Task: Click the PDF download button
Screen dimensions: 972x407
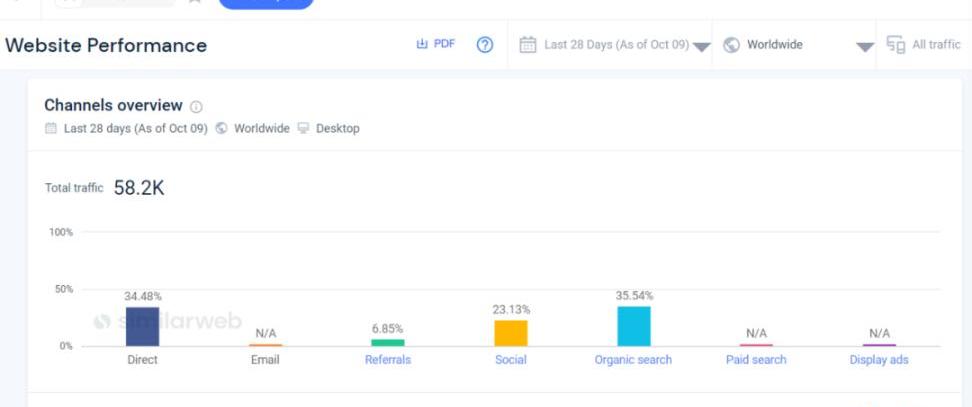Action: point(435,45)
